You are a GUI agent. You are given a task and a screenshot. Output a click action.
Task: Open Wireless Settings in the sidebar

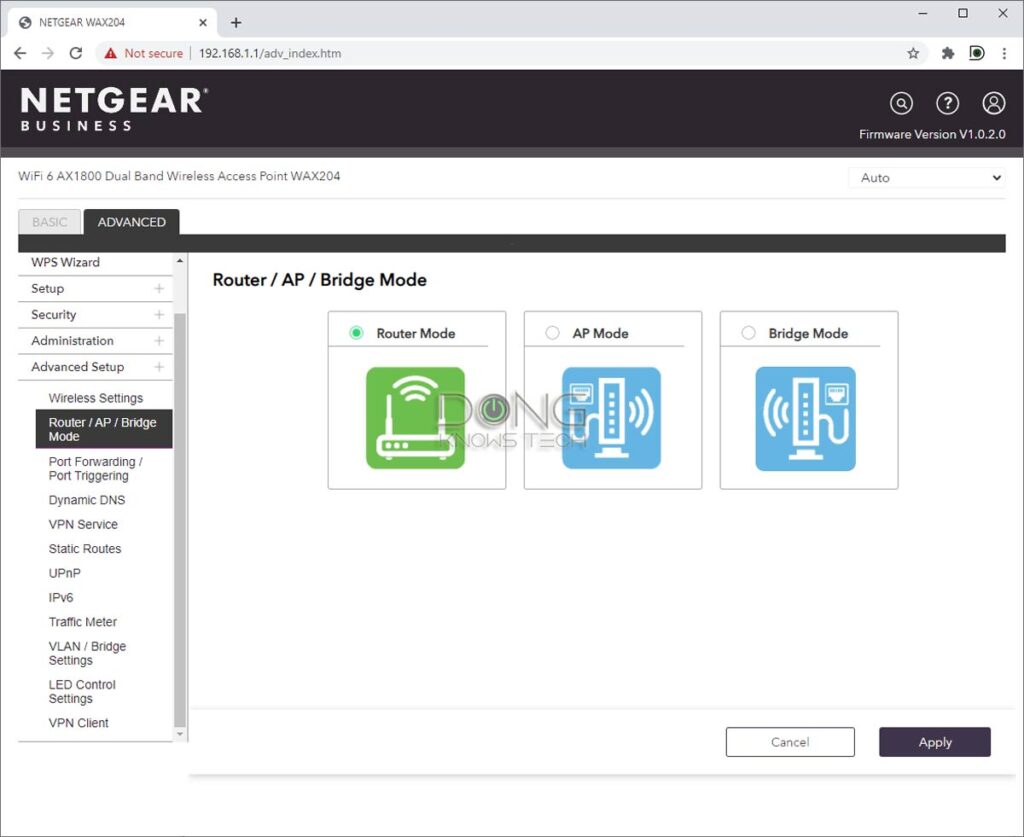point(95,398)
